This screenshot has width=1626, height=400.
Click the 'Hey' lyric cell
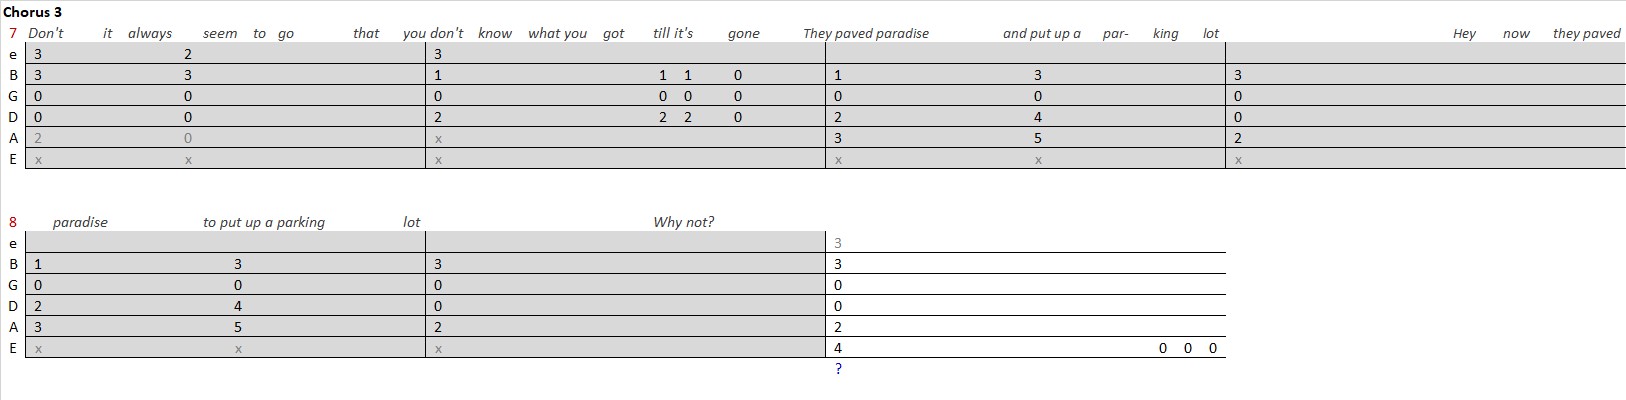[1464, 33]
